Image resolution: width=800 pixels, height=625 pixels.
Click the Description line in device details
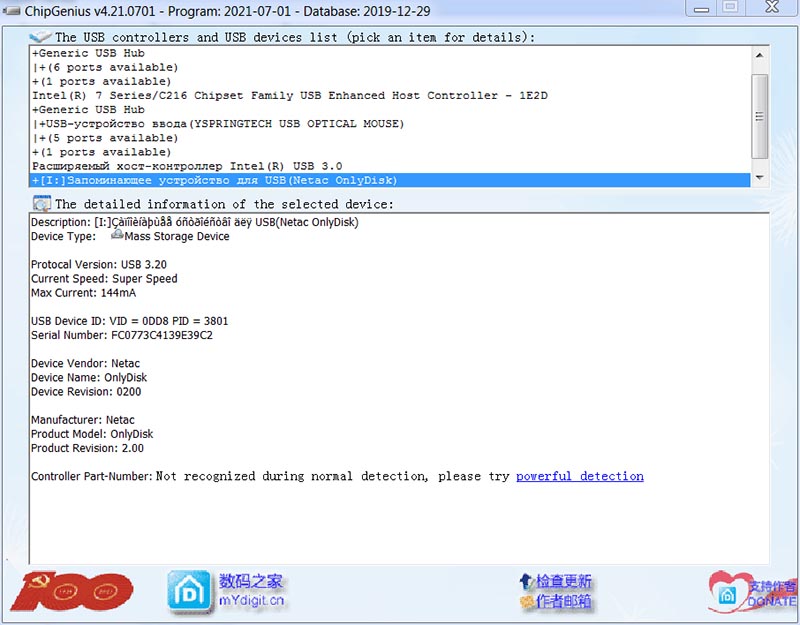pyautogui.click(x=195, y=222)
